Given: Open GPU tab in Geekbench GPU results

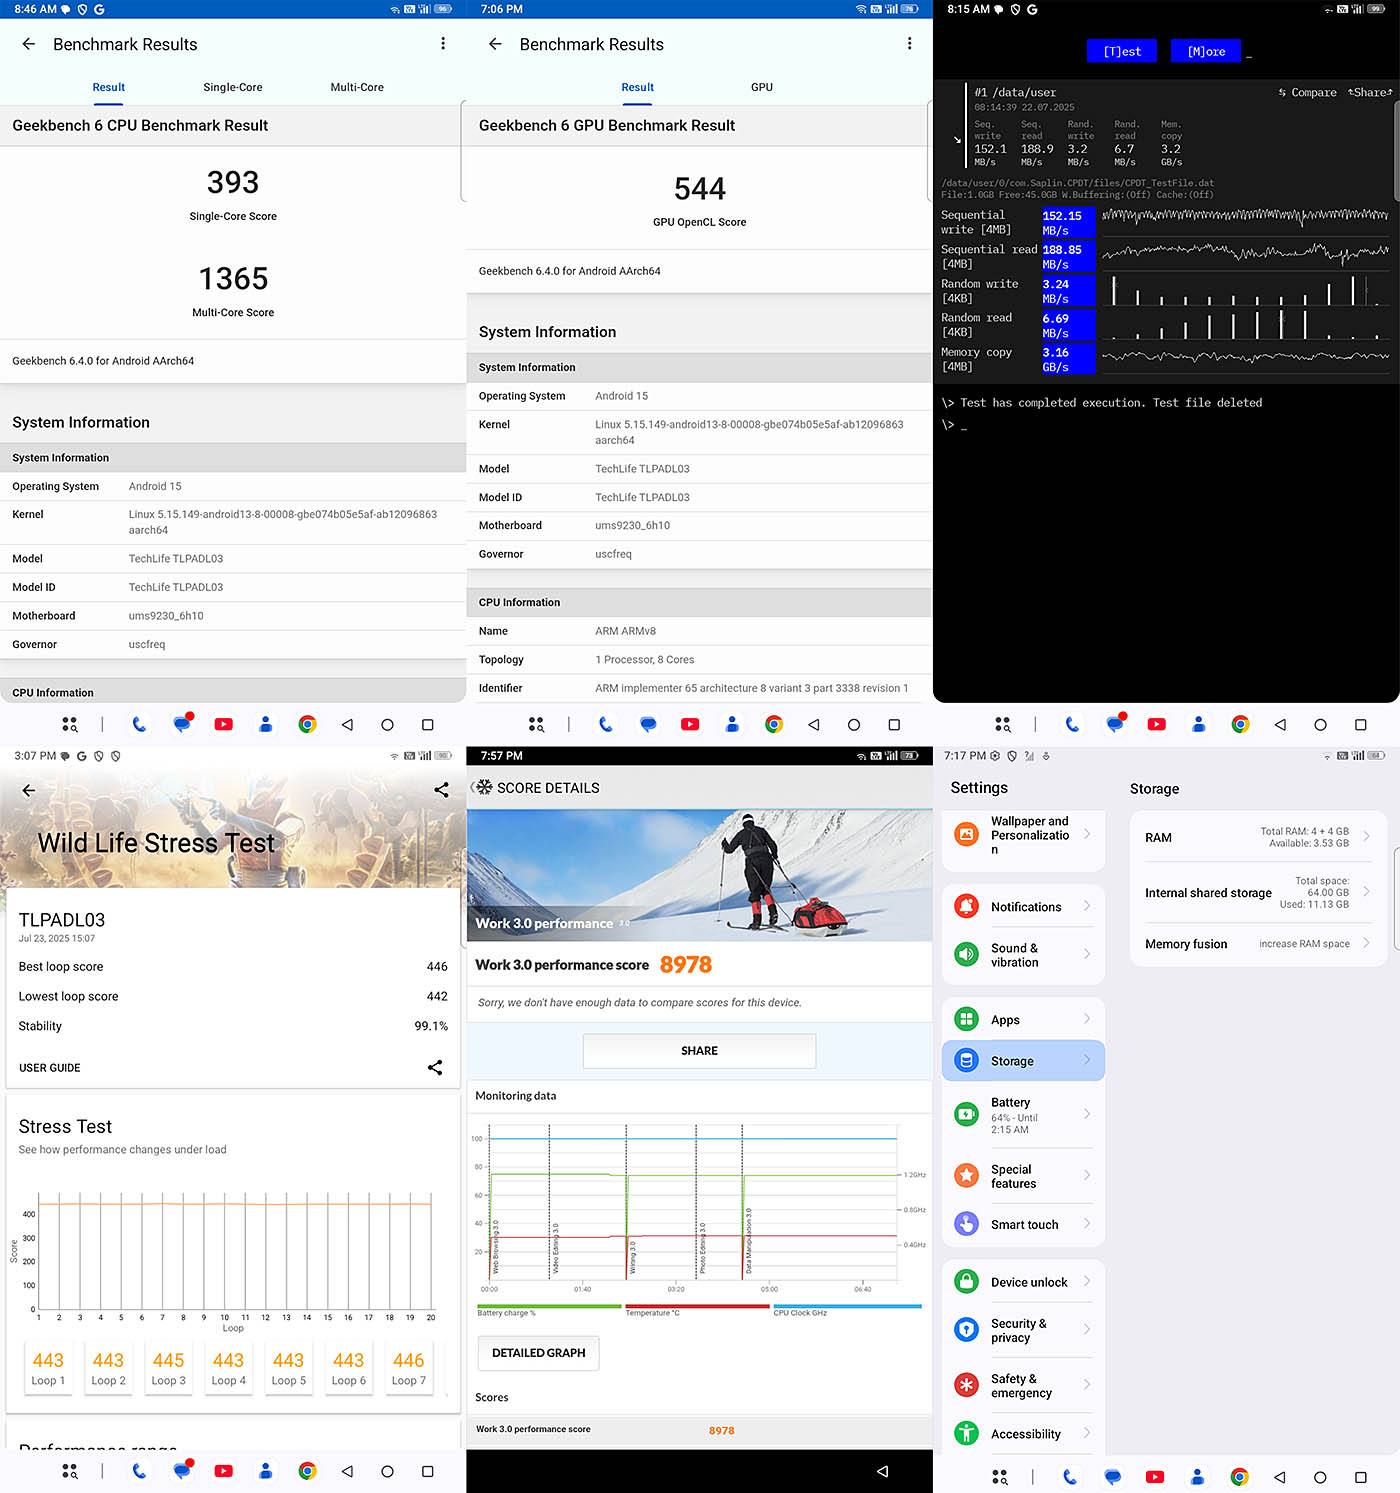Looking at the screenshot, I should pos(762,87).
